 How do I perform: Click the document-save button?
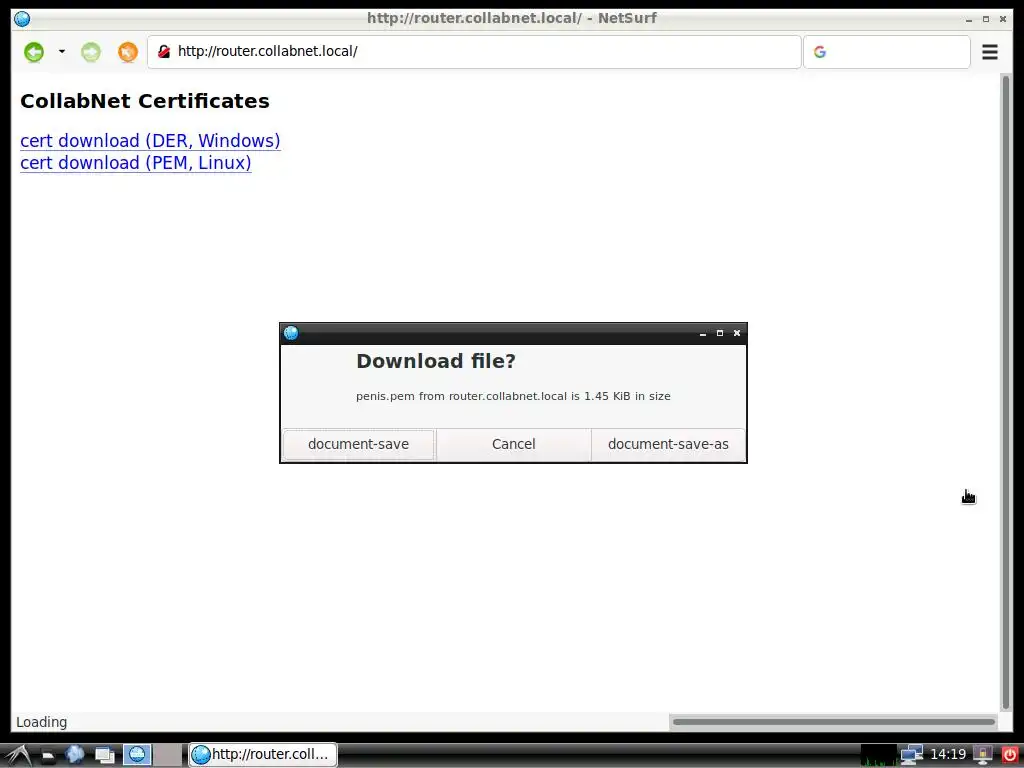[359, 444]
